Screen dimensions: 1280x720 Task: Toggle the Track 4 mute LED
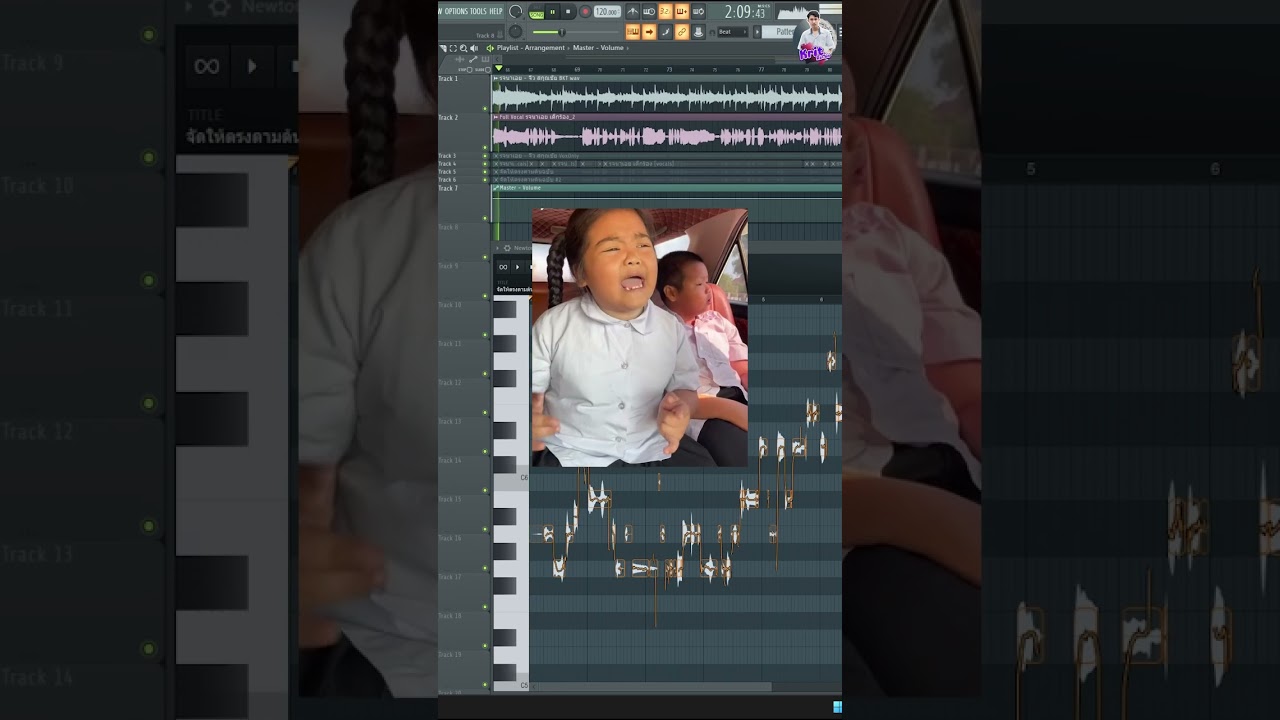tap(485, 164)
